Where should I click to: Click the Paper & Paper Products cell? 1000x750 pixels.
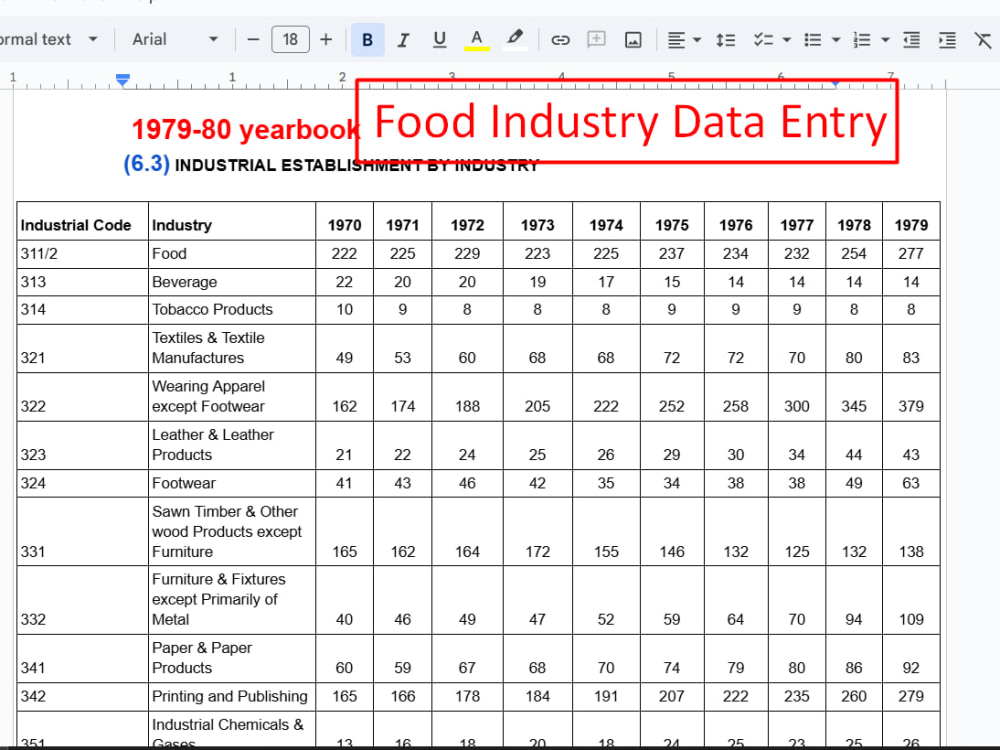click(x=232, y=658)
